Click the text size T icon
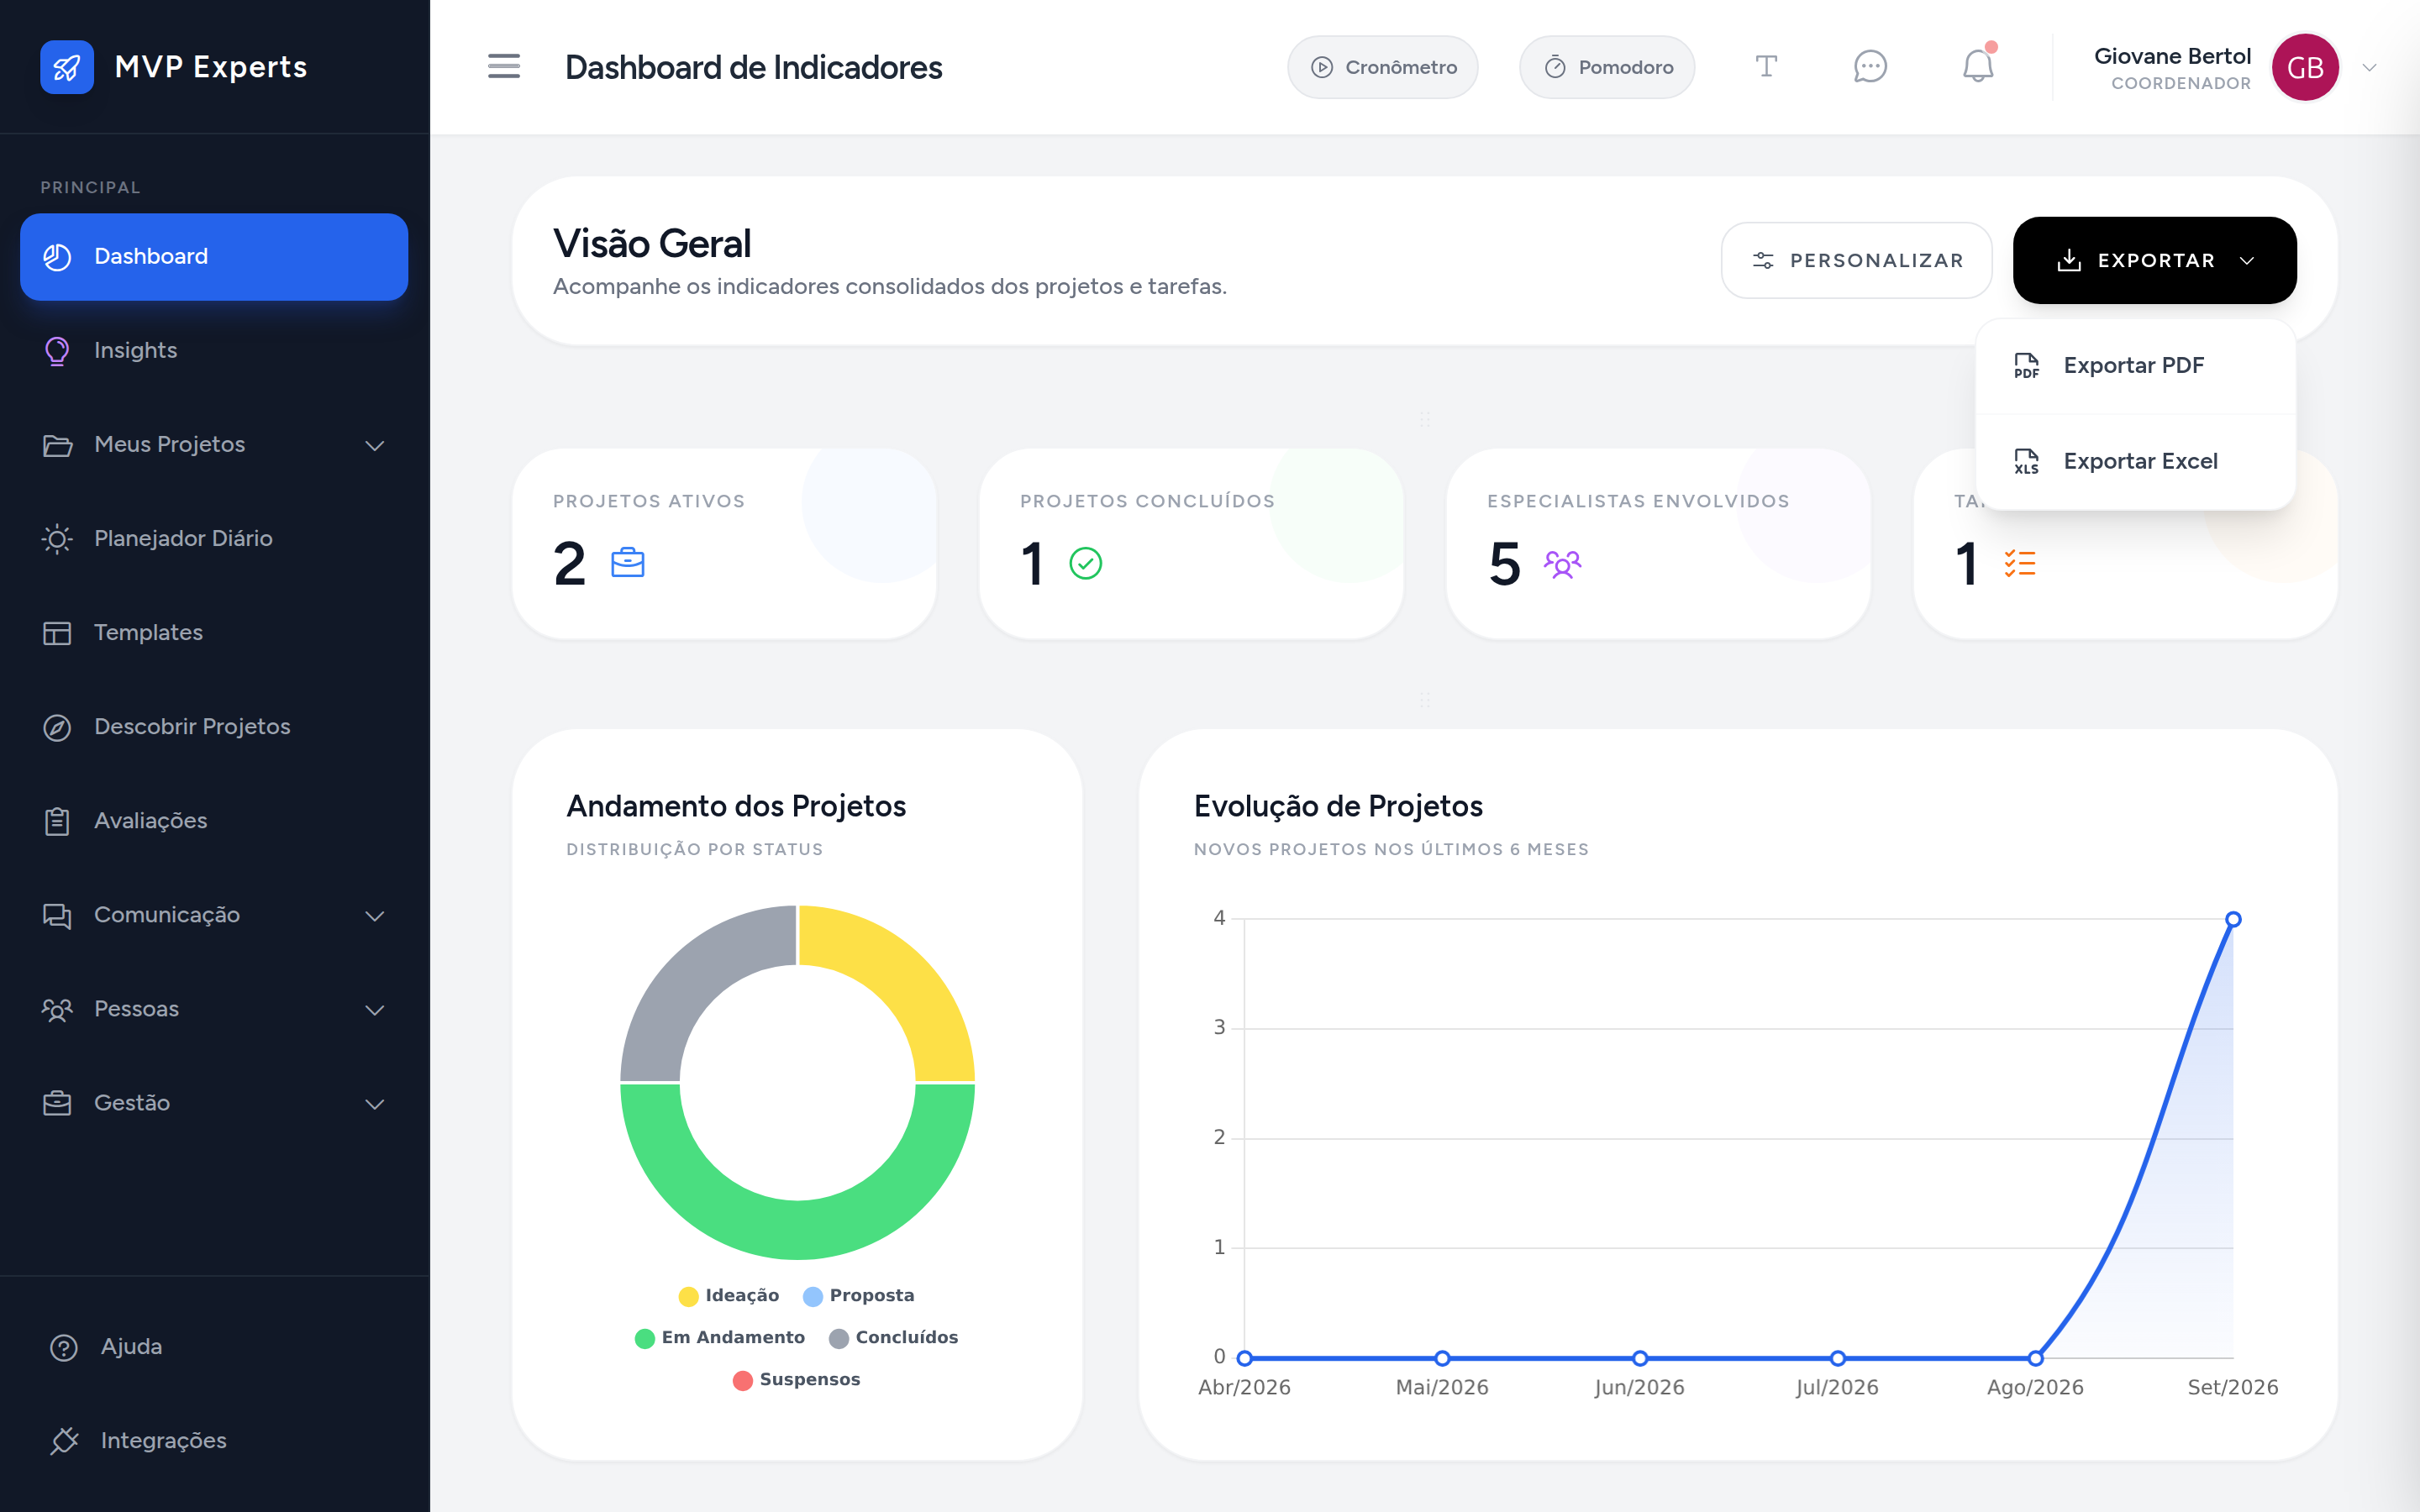 1766,67
